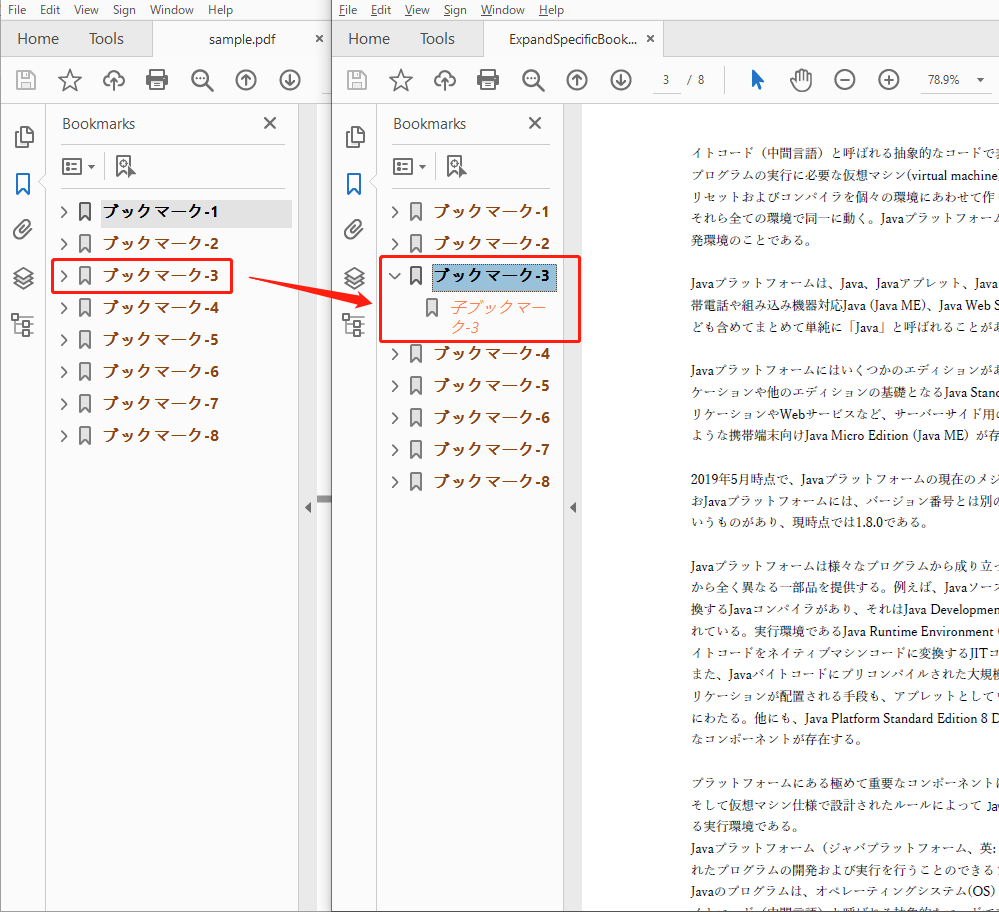Print the sample.pdf document
Viewport: 999px width, 912px height.
pos(157,80)
